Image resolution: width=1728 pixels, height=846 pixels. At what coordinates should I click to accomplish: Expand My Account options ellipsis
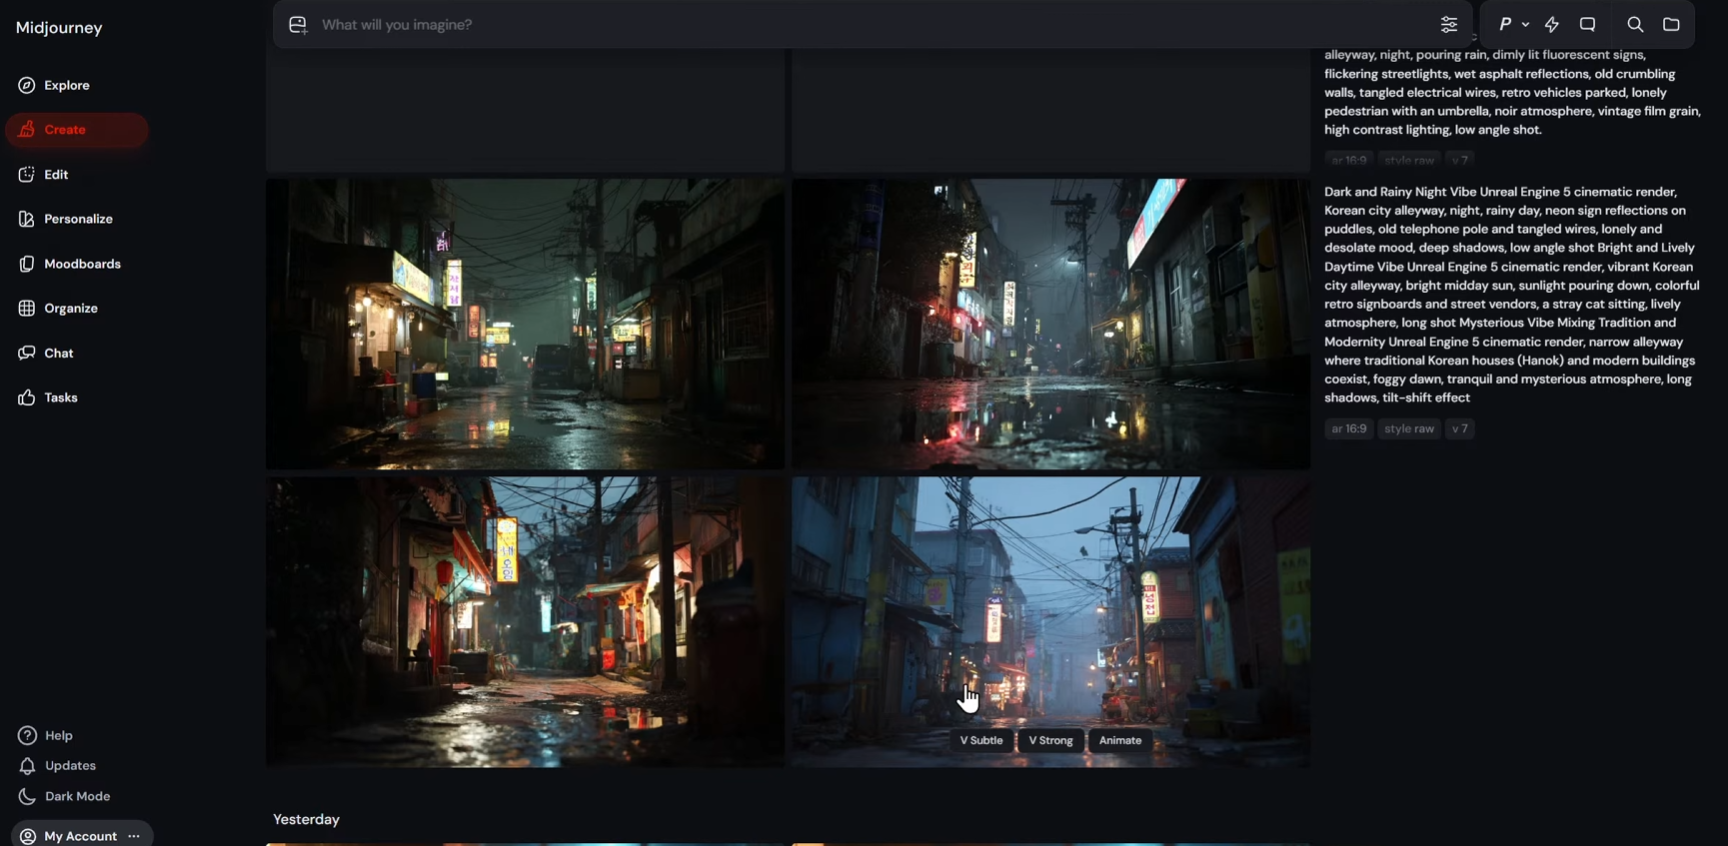tap(134, 836)
